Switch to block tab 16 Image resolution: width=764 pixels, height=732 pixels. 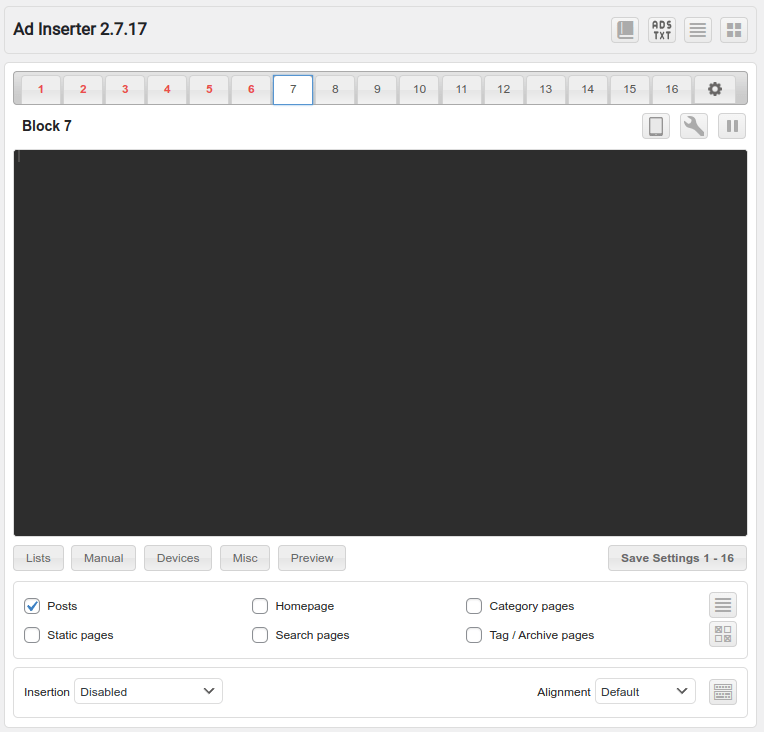672,90
